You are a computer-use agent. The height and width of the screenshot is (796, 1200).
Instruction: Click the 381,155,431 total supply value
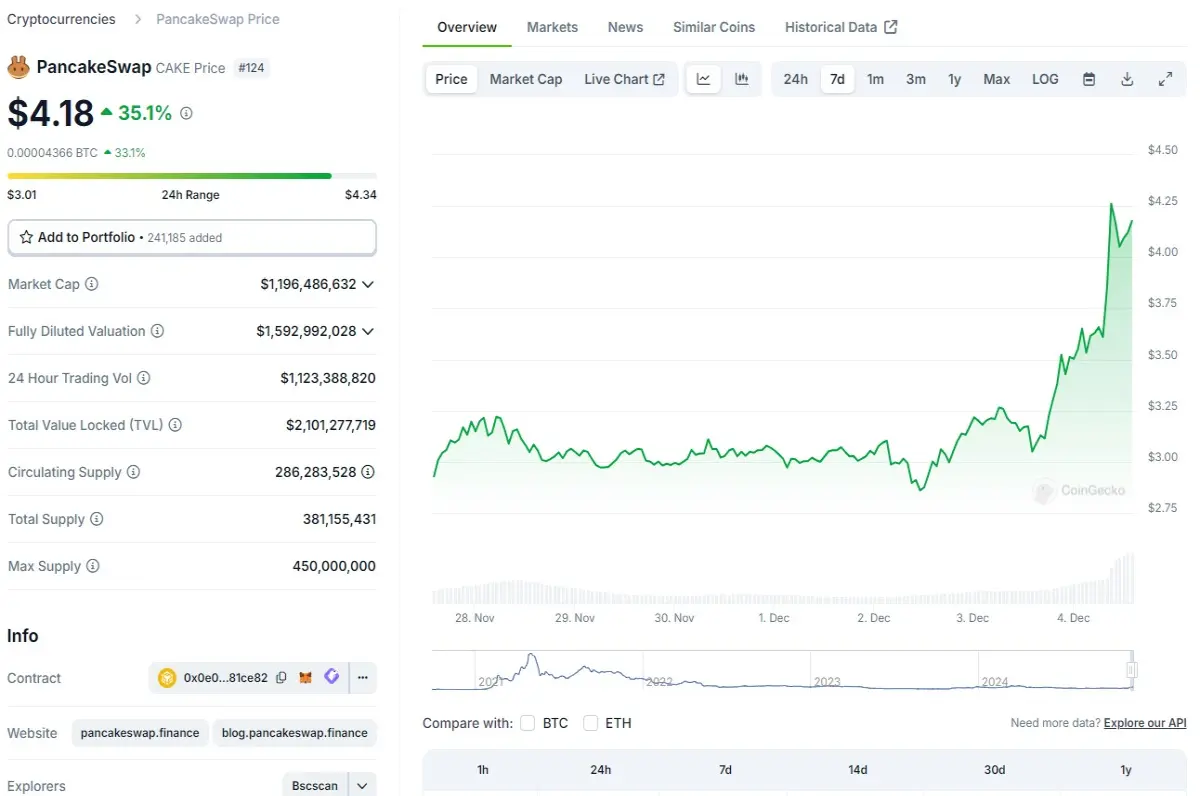[x=339, y=519]
